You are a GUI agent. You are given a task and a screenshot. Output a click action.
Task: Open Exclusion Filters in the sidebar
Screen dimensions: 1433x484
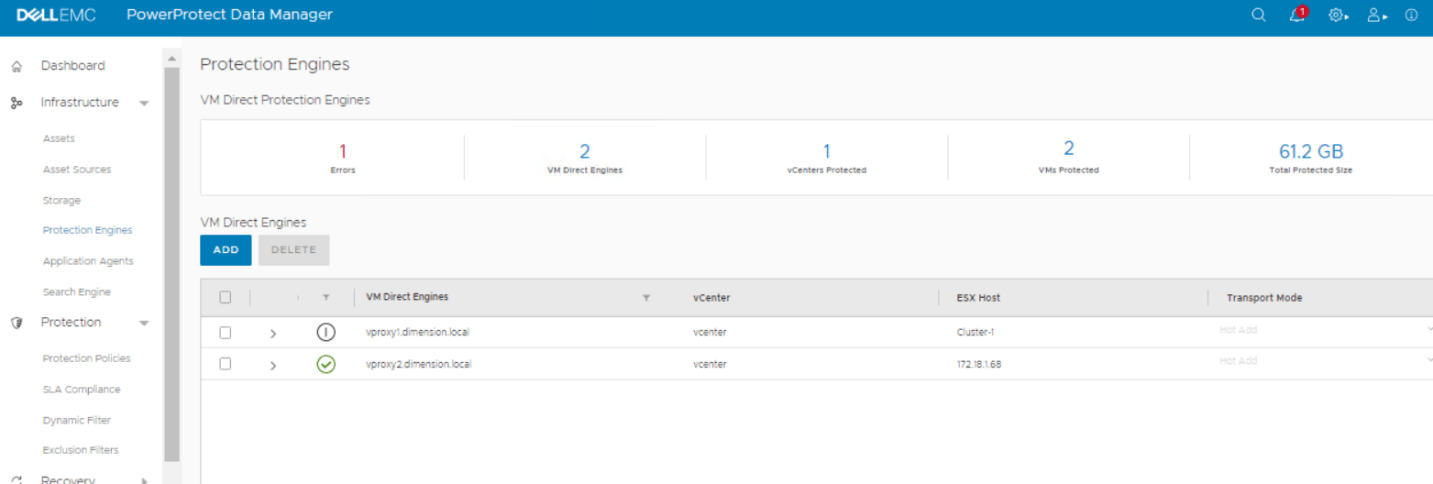[80, 450]
